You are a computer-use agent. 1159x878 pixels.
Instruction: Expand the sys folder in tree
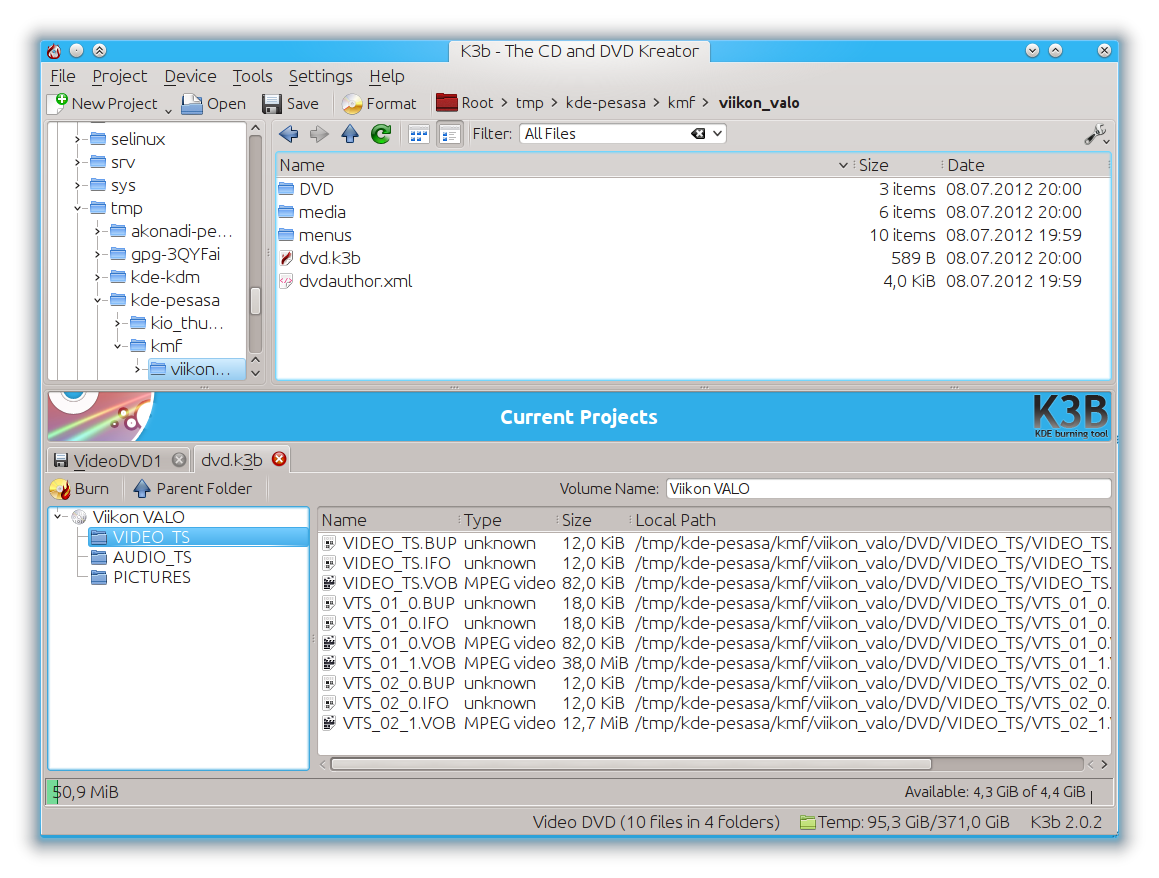(x=78, y=185)
